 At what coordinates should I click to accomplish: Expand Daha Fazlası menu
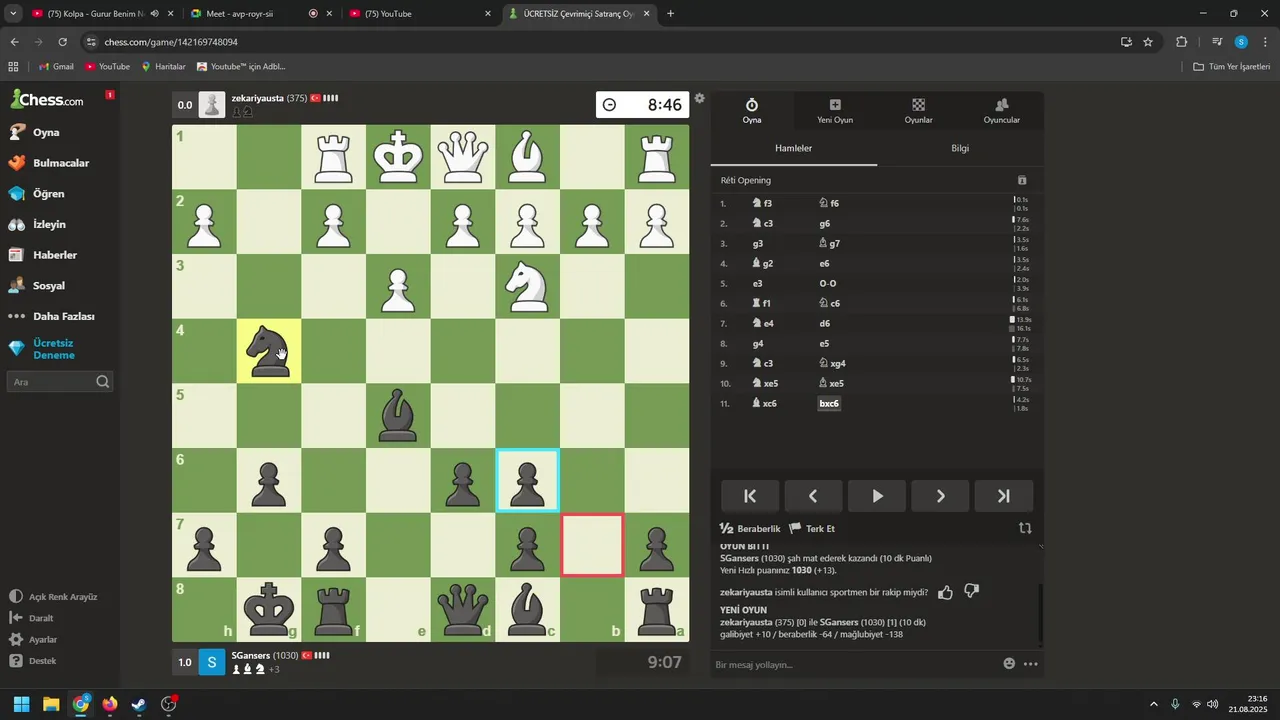(x=60, y=316)
